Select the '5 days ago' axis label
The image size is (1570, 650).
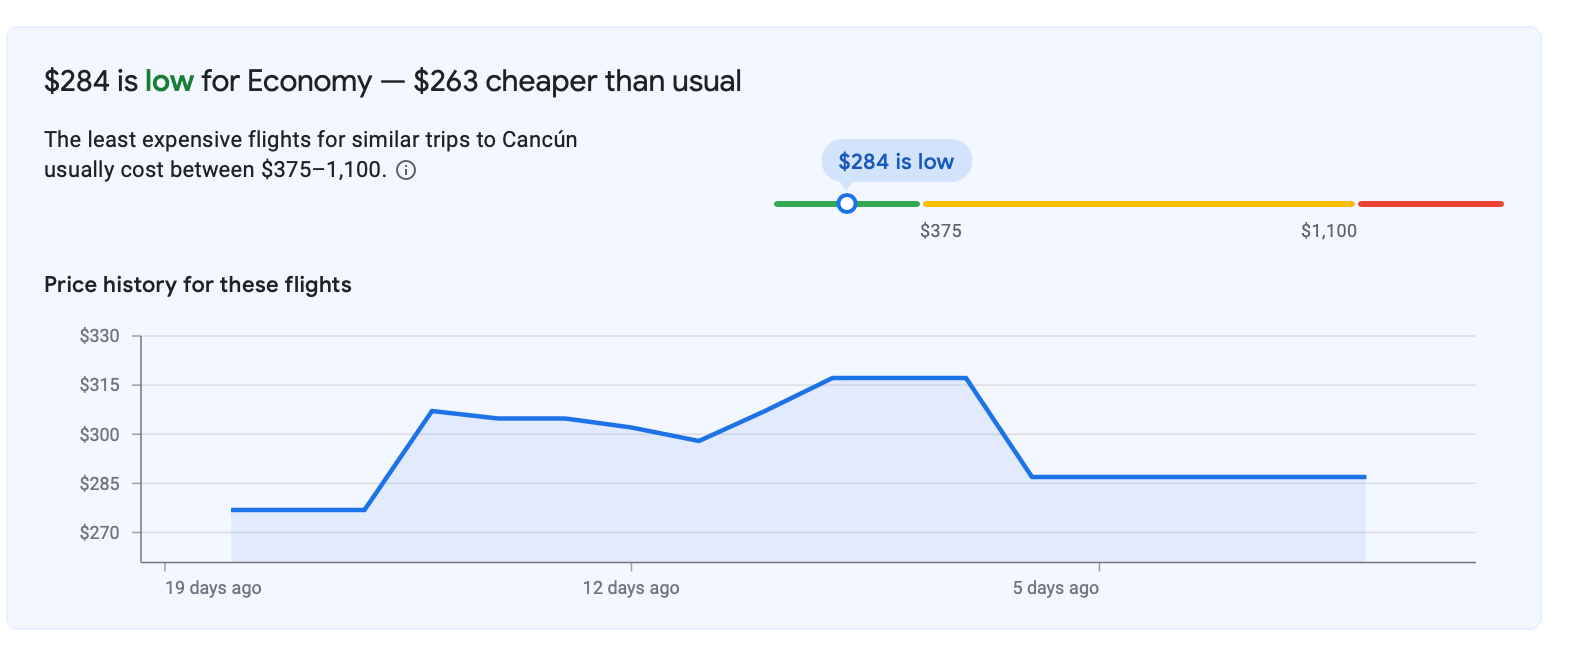[1056, 588]
